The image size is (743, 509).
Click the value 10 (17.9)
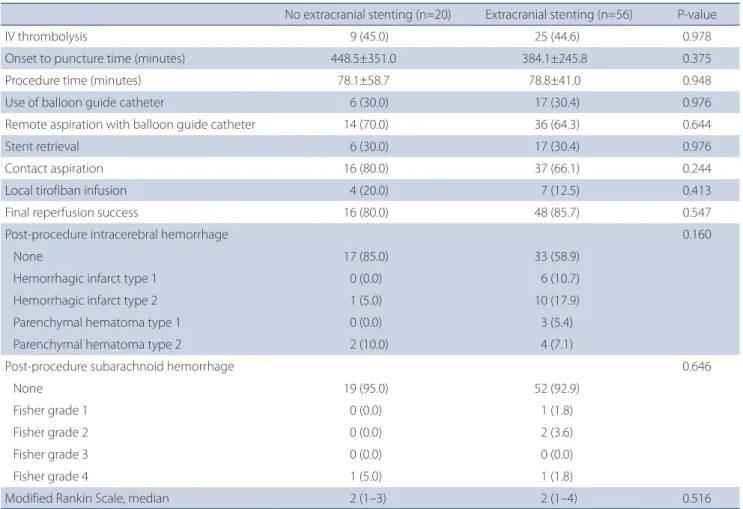[557, 300]
